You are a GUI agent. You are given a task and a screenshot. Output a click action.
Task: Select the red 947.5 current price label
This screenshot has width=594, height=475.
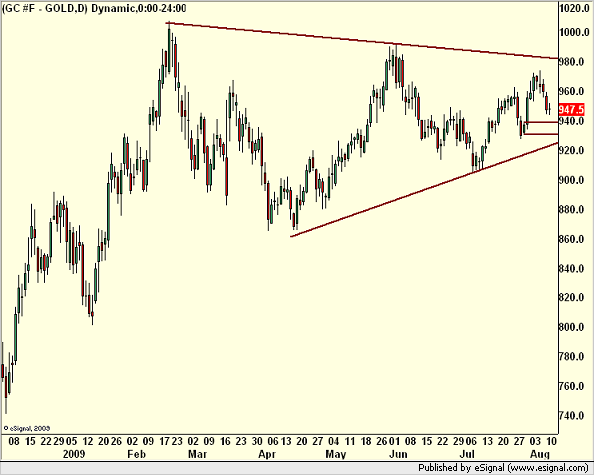pyautogui.click(x=571, y=110)
